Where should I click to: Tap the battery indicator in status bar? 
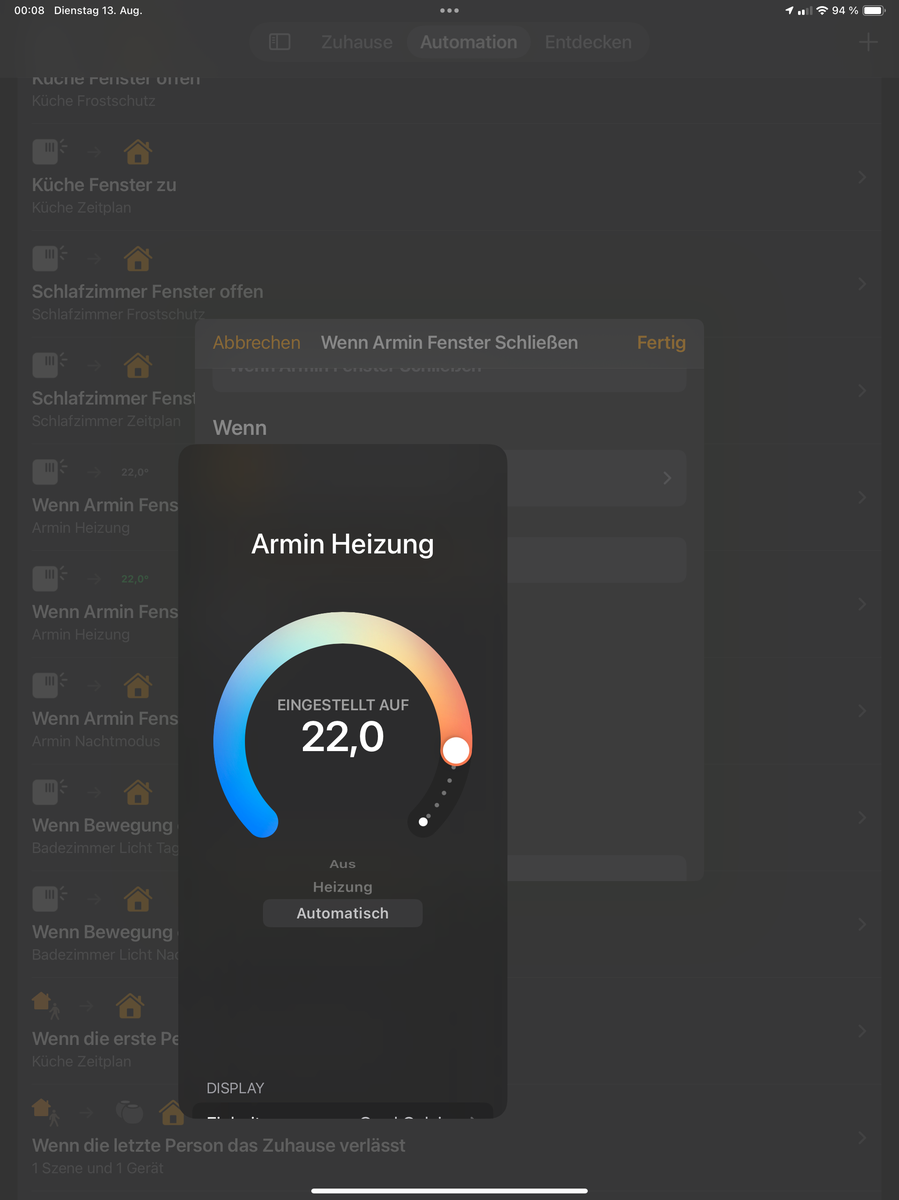873,10
